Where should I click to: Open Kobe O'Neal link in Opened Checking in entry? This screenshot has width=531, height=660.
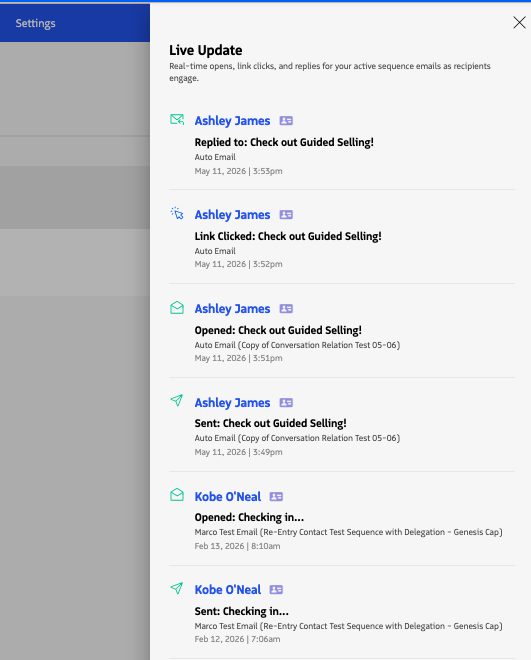click(x=228, y=497)
